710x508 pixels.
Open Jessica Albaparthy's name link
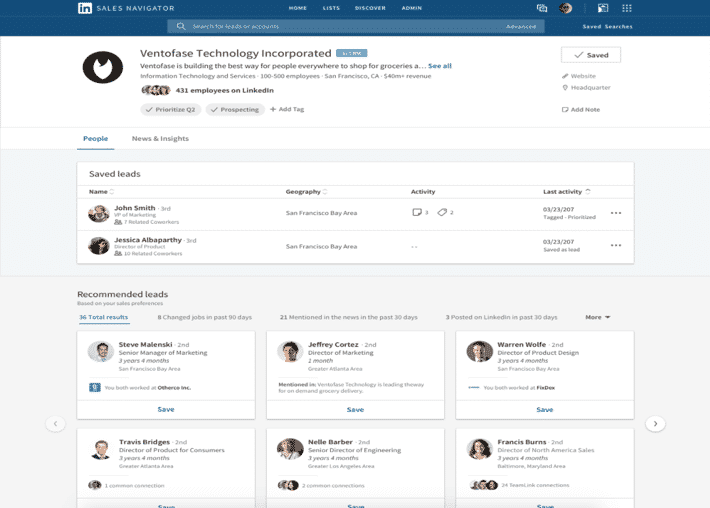(x=148, y=240)
